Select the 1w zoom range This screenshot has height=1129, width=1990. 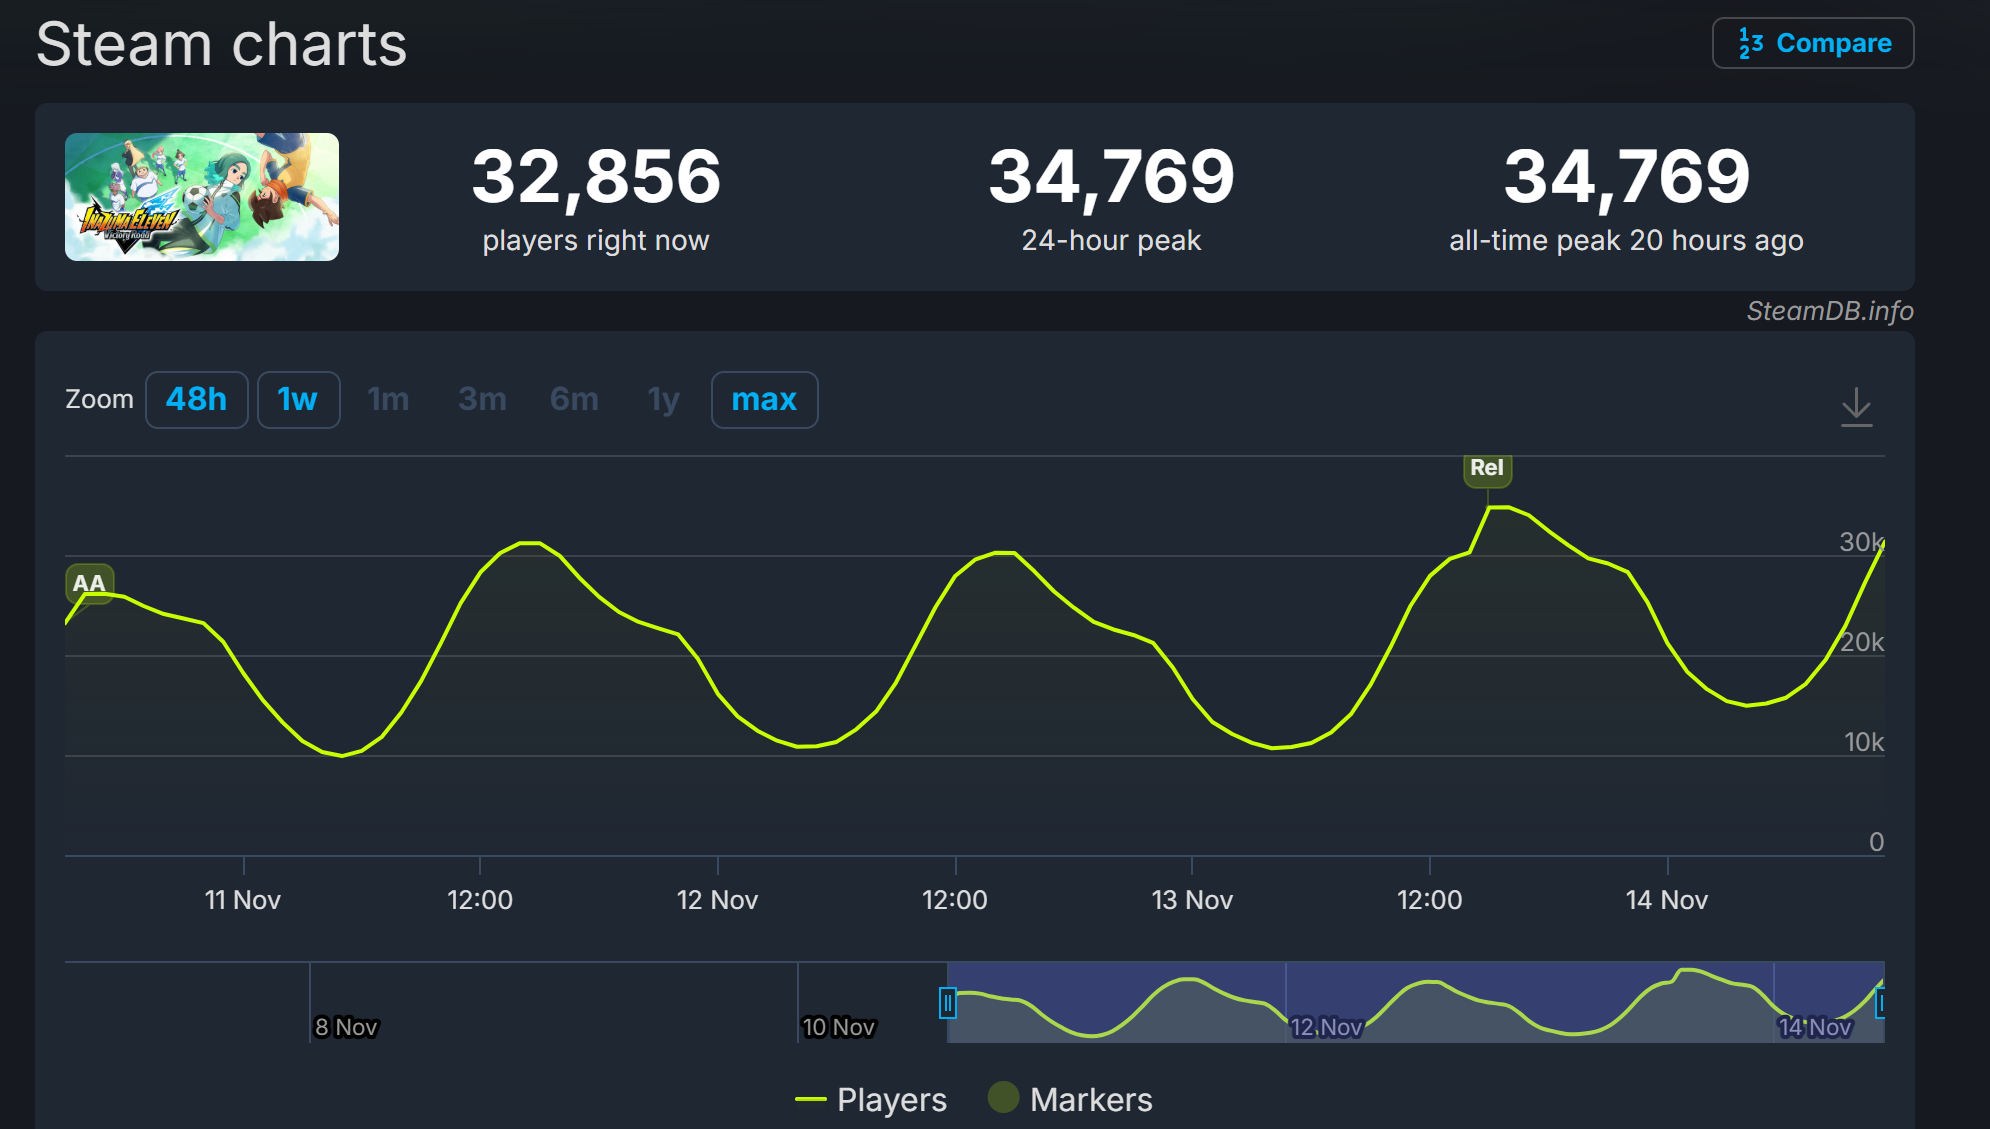pos(298,400)
